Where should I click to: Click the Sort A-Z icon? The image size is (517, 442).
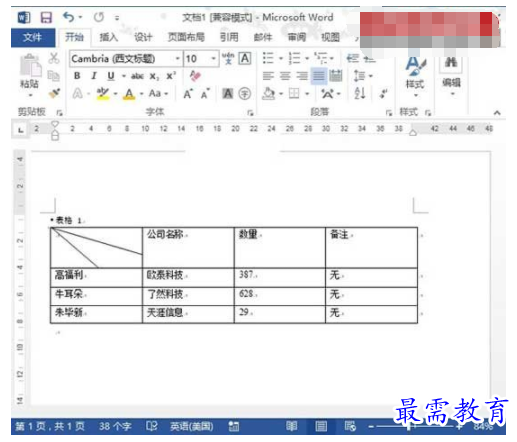tap(360, 94)
